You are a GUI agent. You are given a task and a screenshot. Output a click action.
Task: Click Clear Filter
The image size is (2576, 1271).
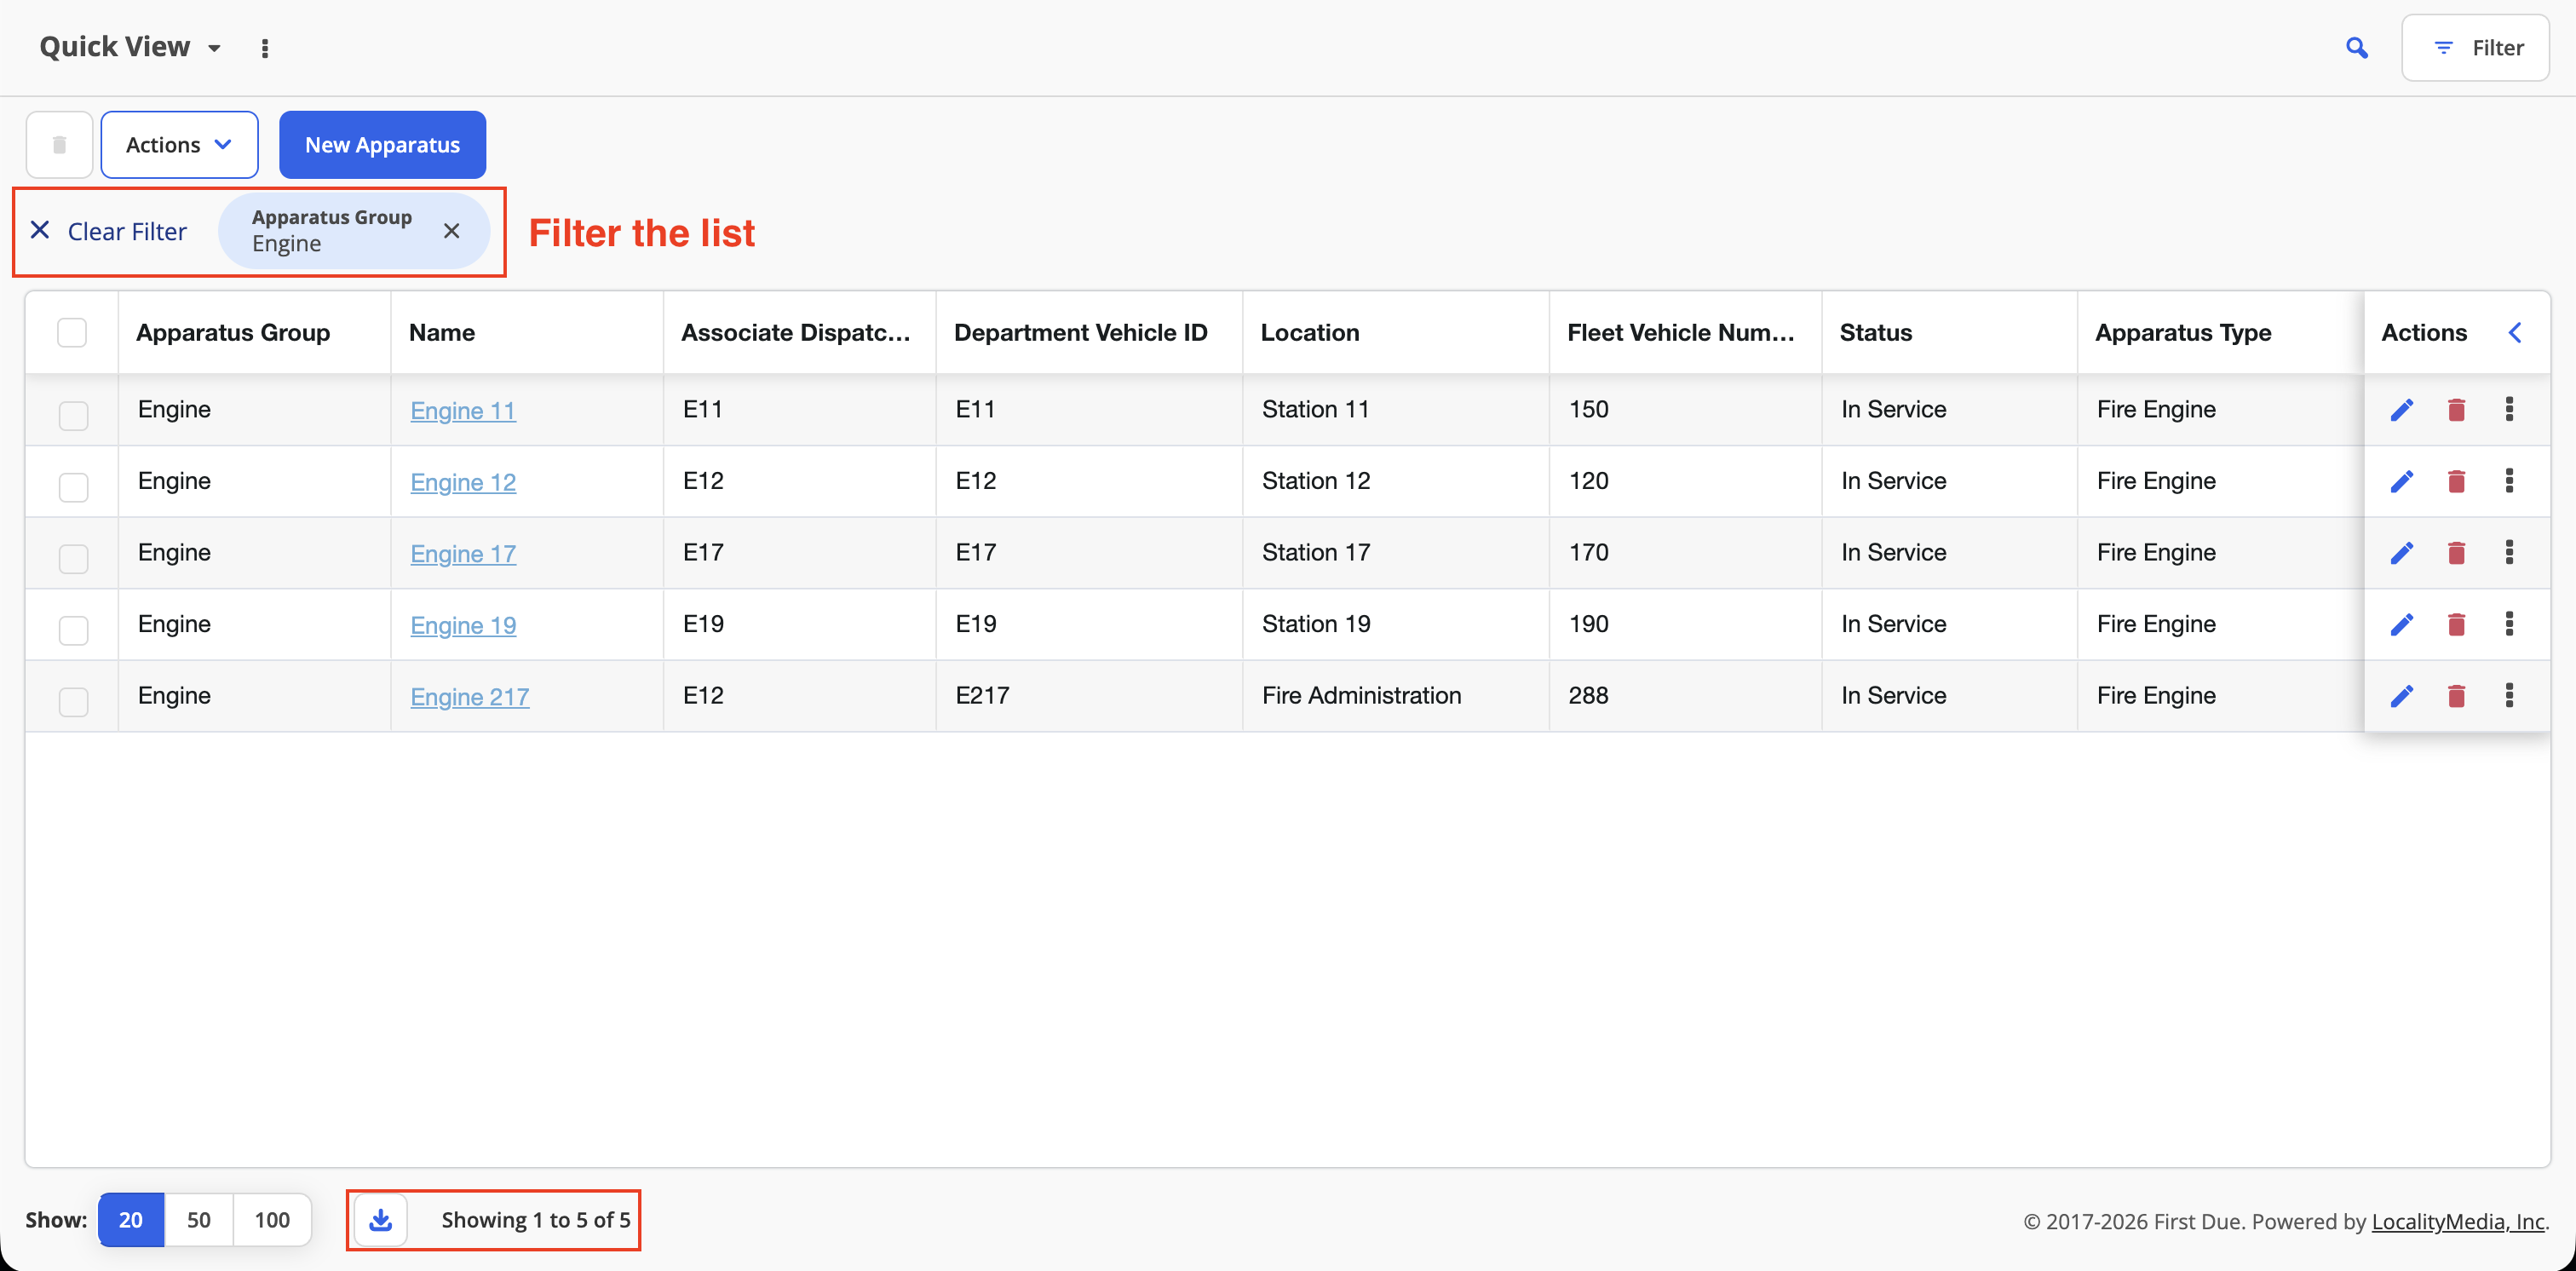(108, 231)
